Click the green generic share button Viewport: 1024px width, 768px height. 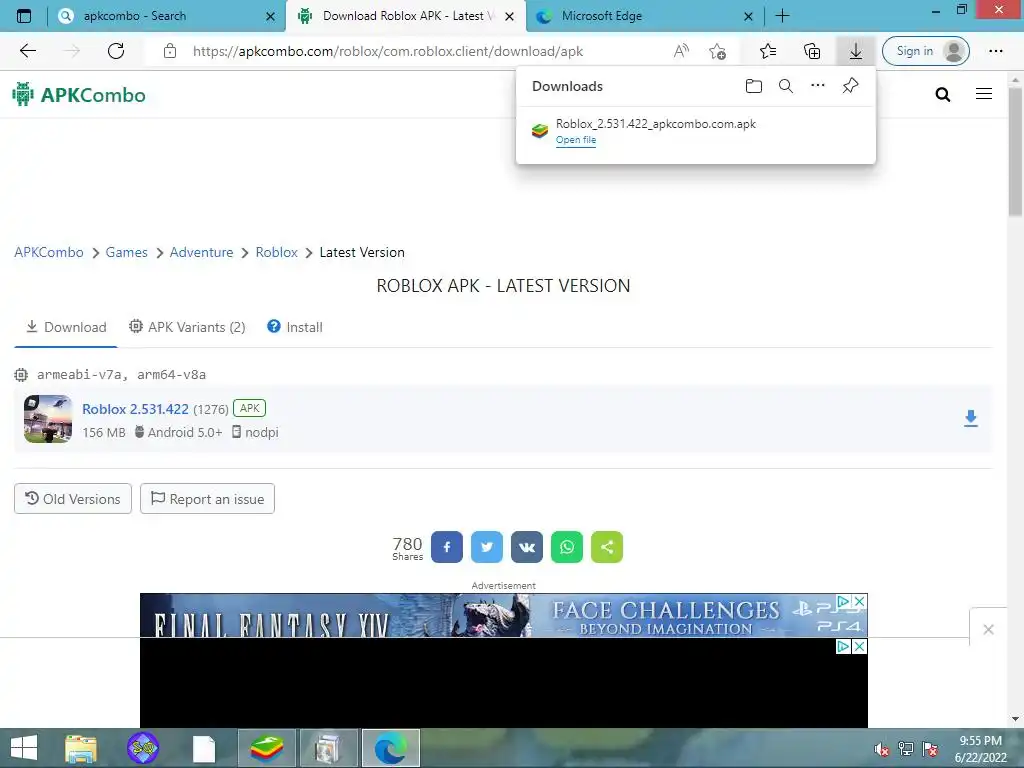point(607,547)
